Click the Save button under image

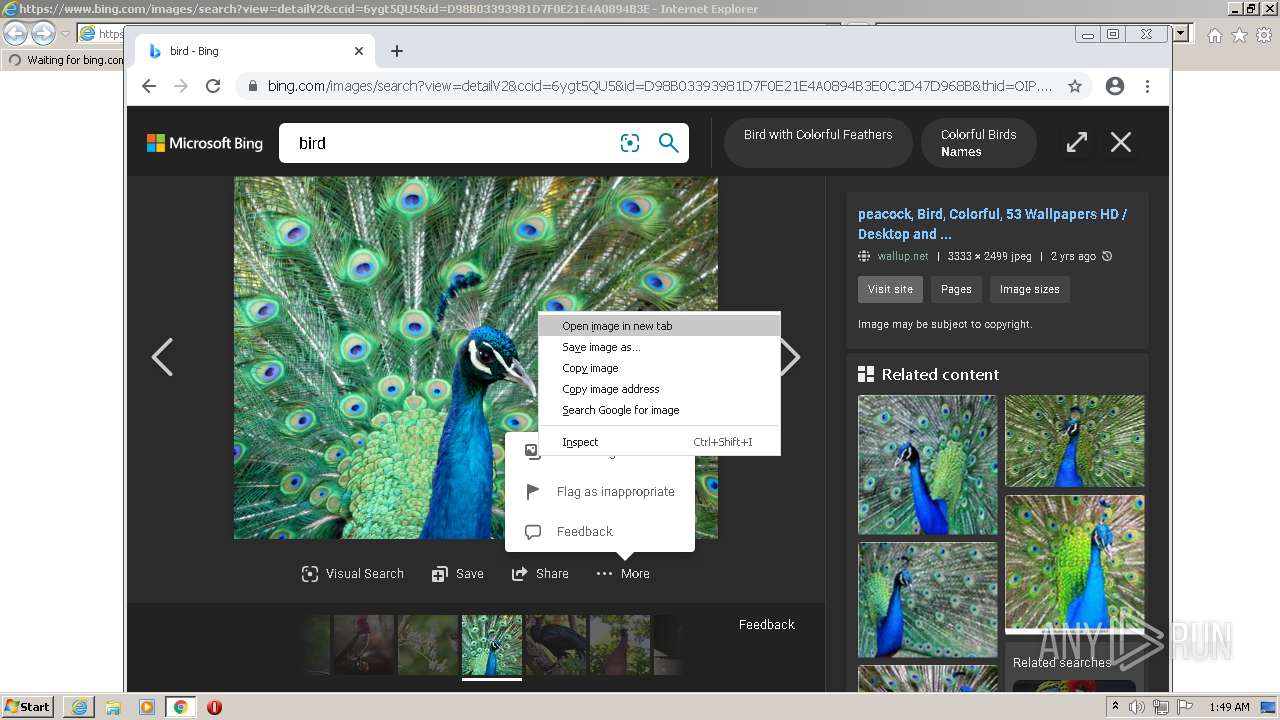458,574
